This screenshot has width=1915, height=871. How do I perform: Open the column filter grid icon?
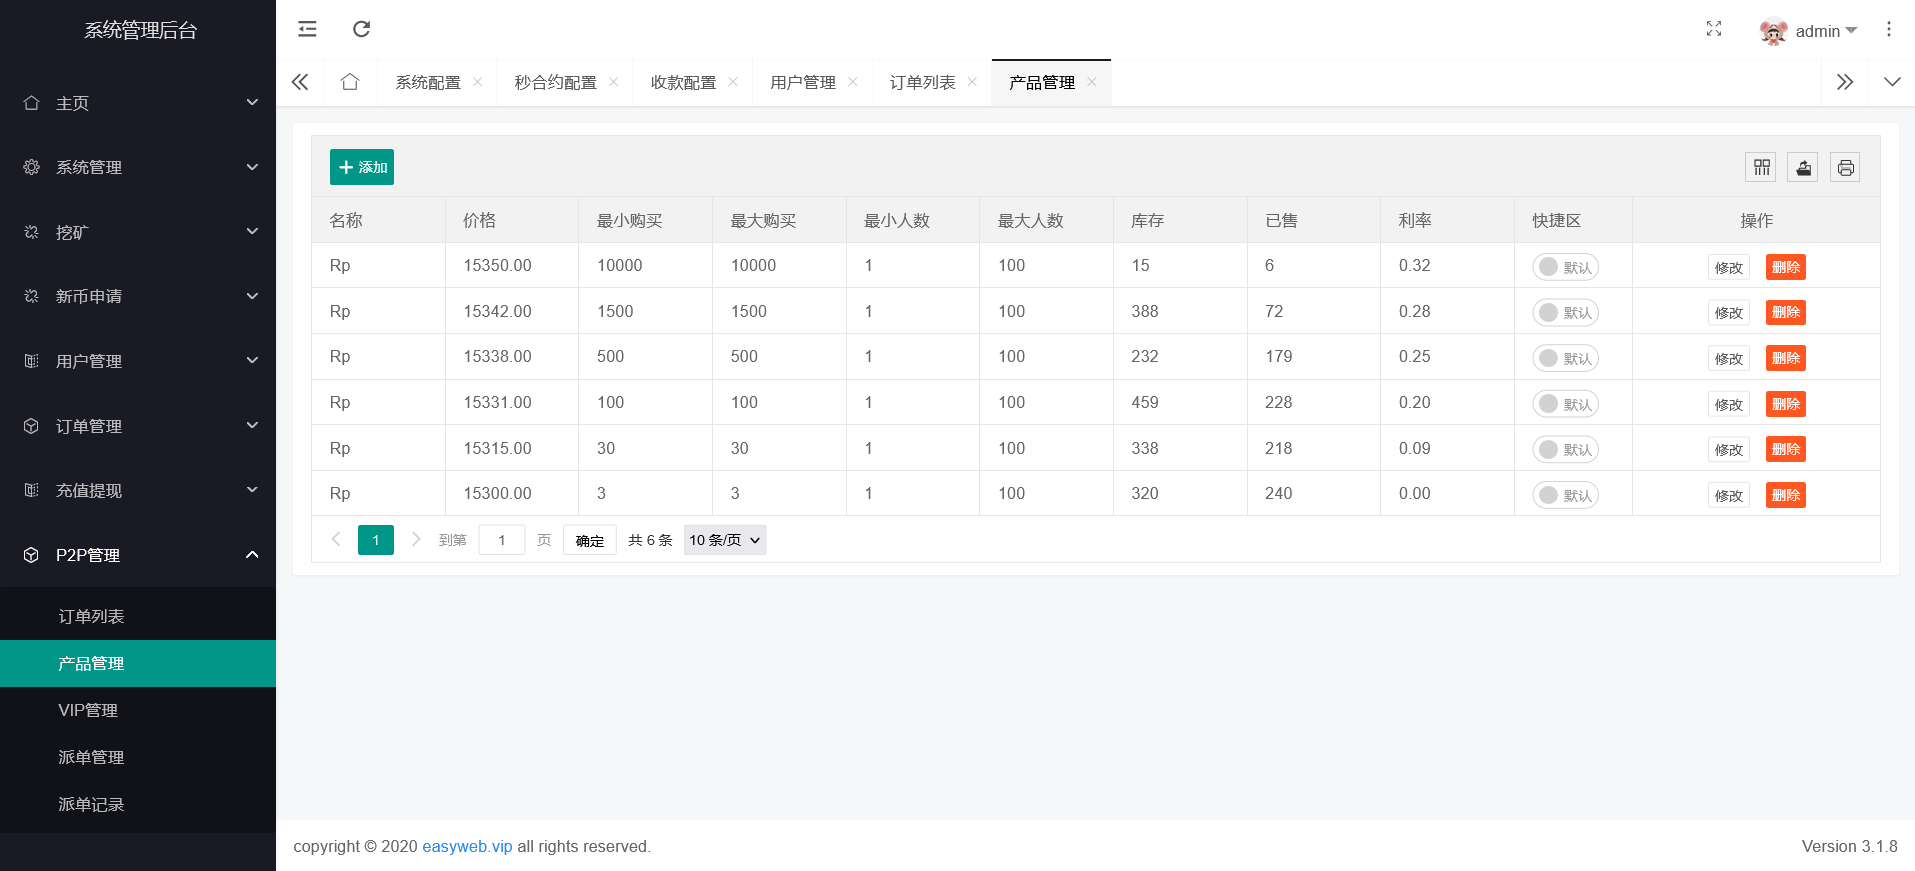tap(1761, 167)
